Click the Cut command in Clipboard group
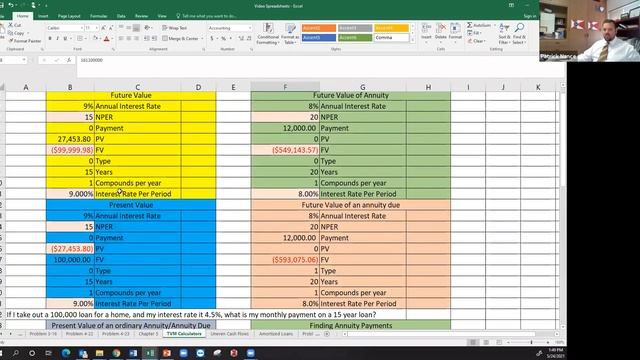640x360 pixels. [15, 25]
